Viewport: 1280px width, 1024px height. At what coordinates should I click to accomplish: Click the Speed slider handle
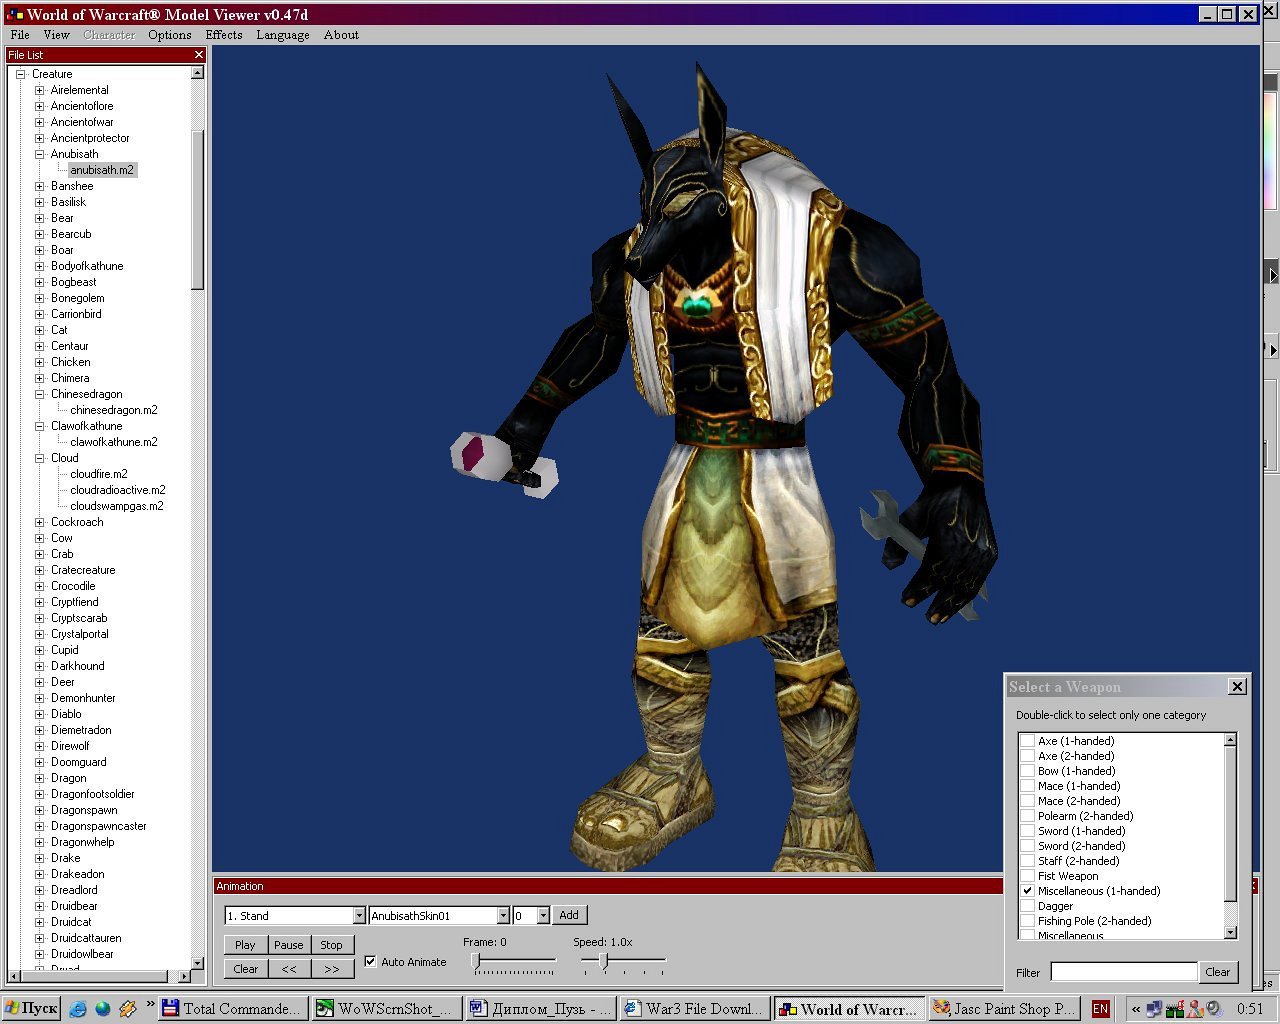[603, 961]
